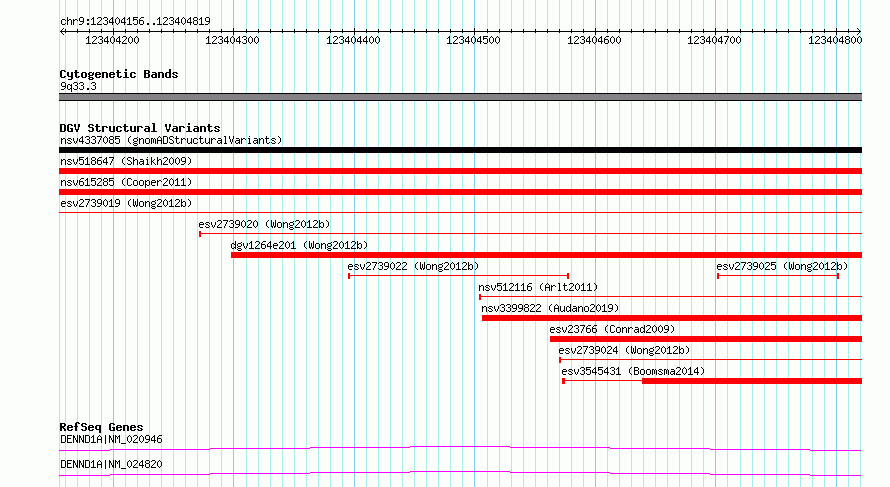Open nsv615285 (Cooper2011) label

126,182
